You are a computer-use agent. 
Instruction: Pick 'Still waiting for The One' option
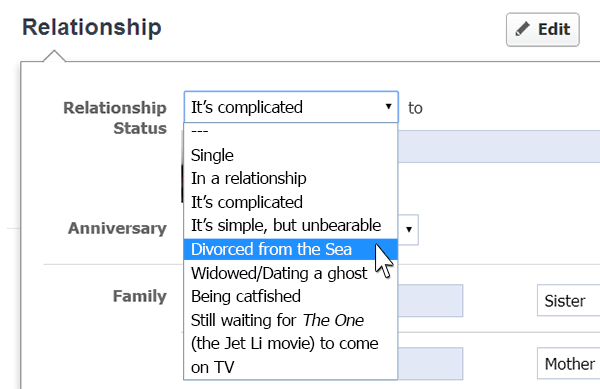tap(291, 344)
